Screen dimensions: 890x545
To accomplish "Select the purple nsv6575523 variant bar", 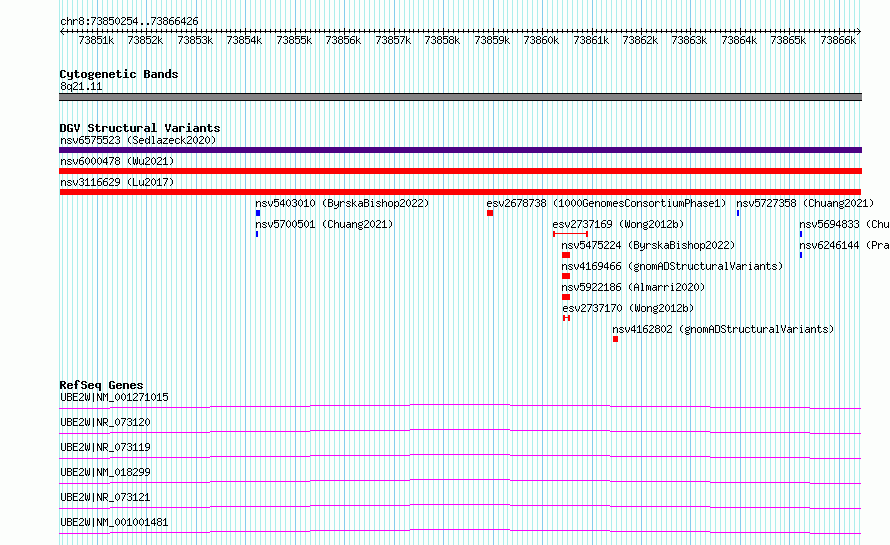I will (x=460, y=150).
